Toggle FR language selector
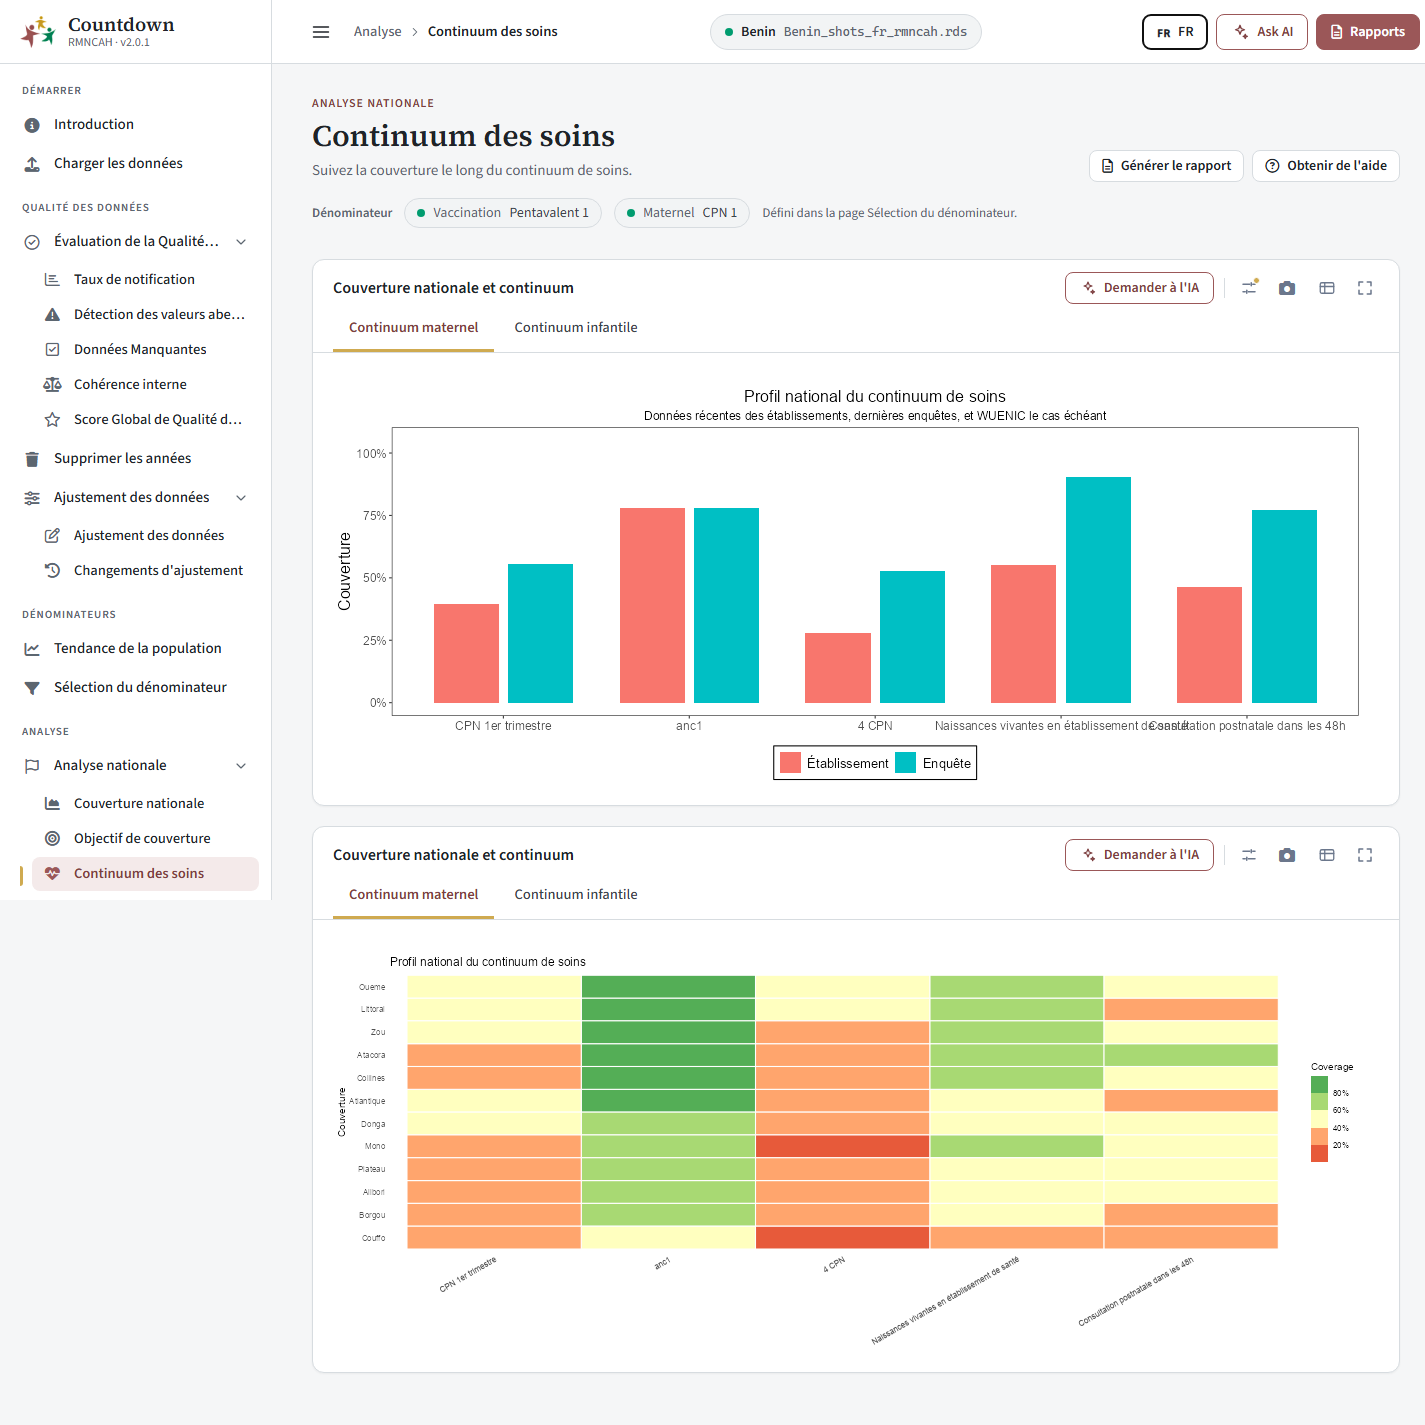This screenshot has height=1425, width=1425. click(1175, 32)
